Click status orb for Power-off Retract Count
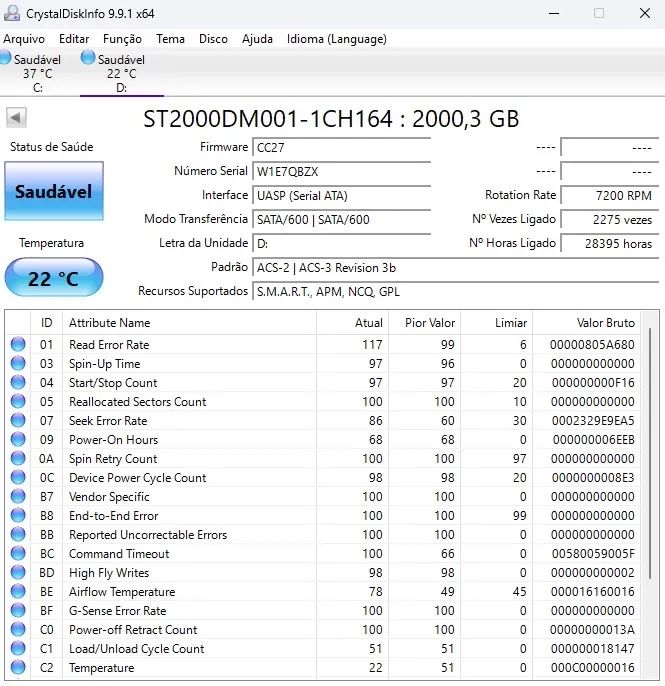The height and width of the screenshot is (686, 665). pos(18,630)
